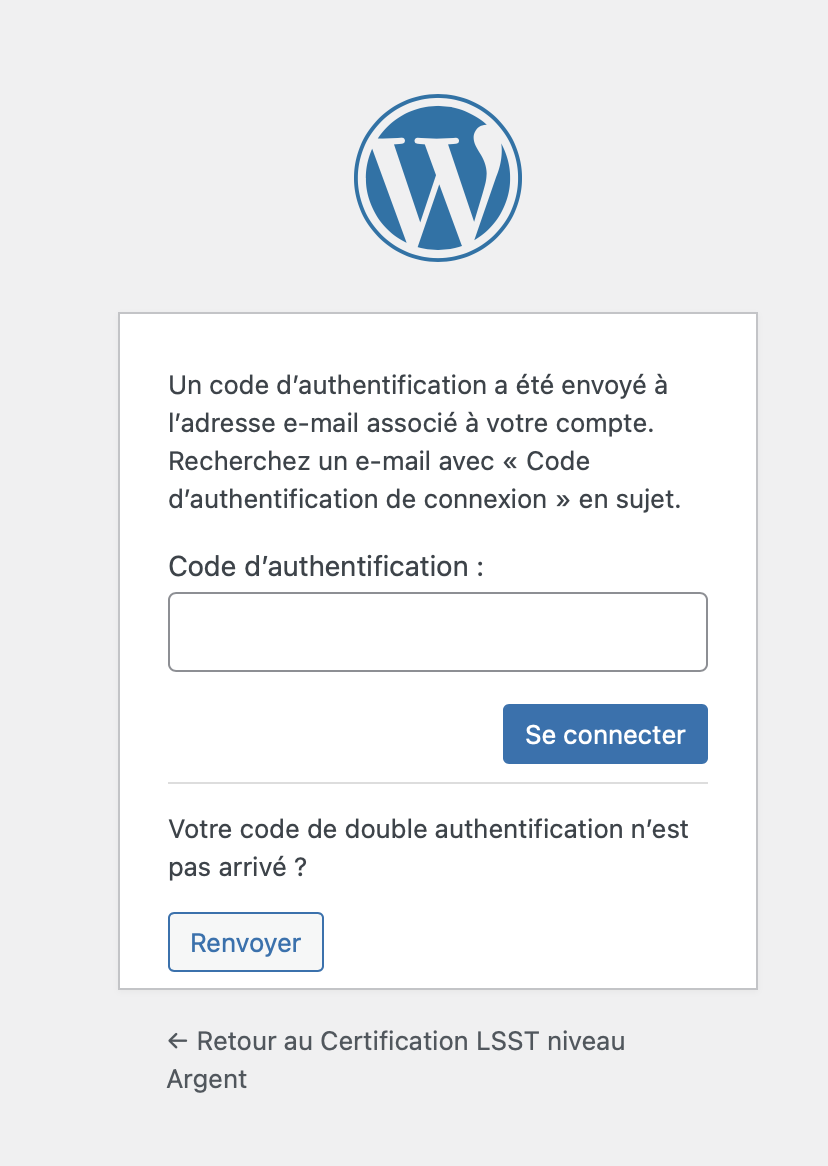Click the left arrow before Retour
The width and height of the screenshot is (828, 1166).
178,1041
